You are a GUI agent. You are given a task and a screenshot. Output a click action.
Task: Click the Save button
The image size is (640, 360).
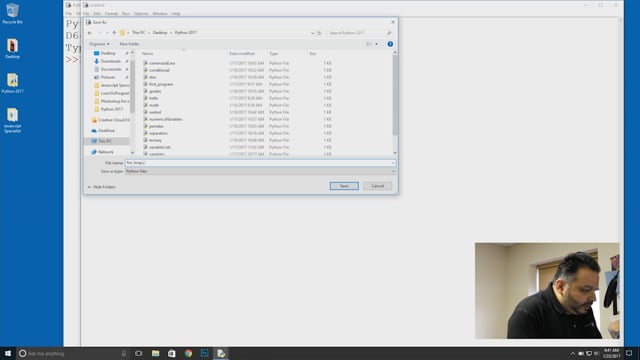(x=344, y=186)
